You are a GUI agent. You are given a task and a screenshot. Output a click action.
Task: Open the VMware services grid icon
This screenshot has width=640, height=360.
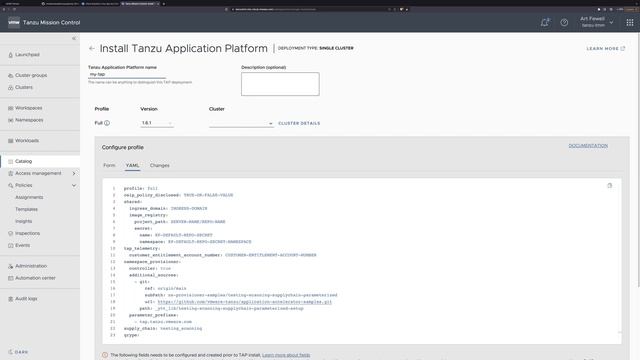click(x=630, y=23)
